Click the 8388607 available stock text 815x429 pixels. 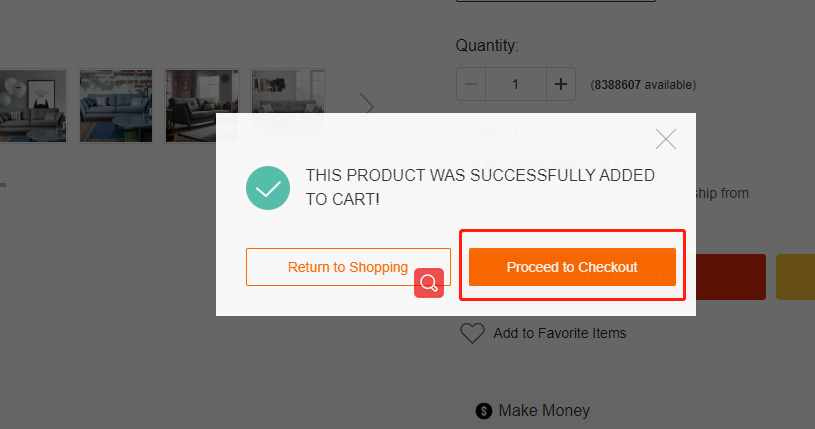[x=643, y=85]
